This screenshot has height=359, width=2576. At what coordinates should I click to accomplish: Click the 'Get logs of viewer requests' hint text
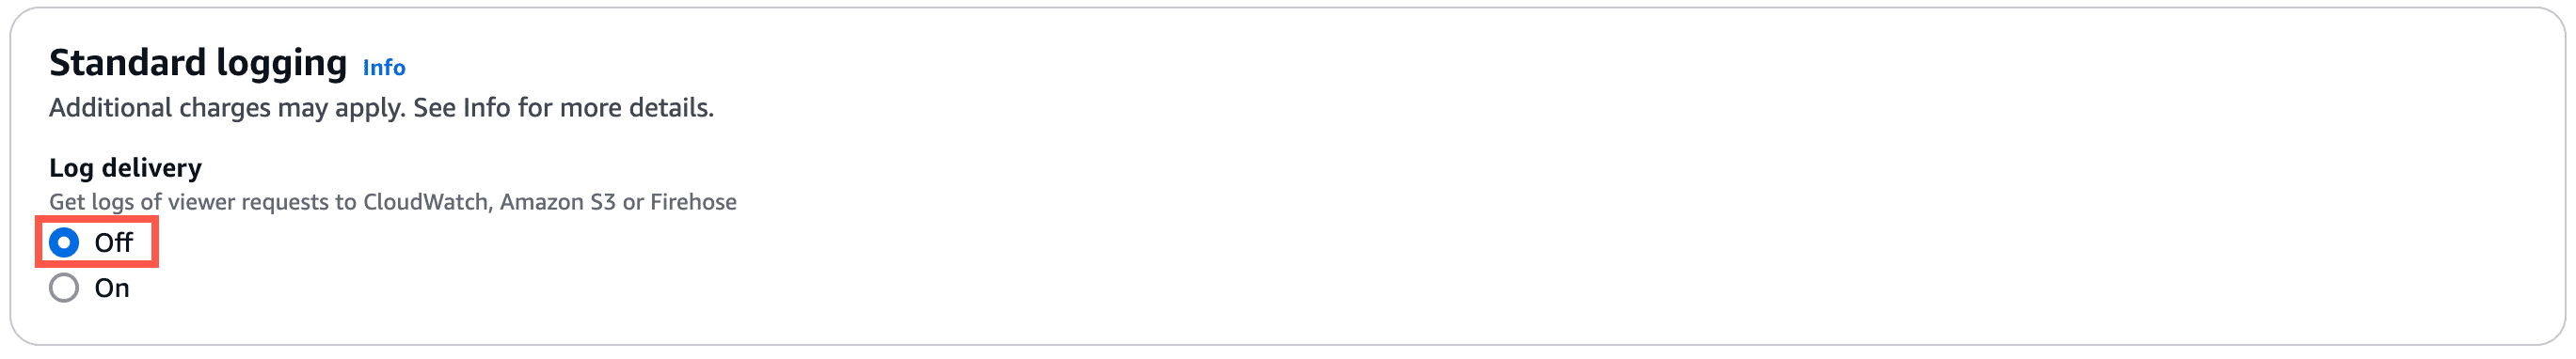(393, 202)
